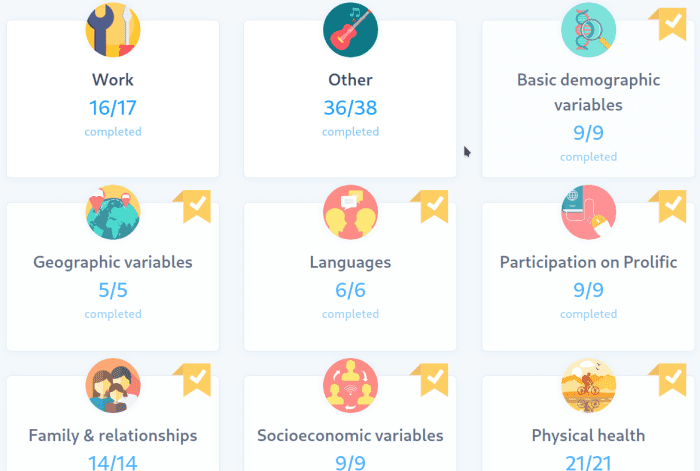
Task: Click the Other guitar icon
Action: (350, 29)
